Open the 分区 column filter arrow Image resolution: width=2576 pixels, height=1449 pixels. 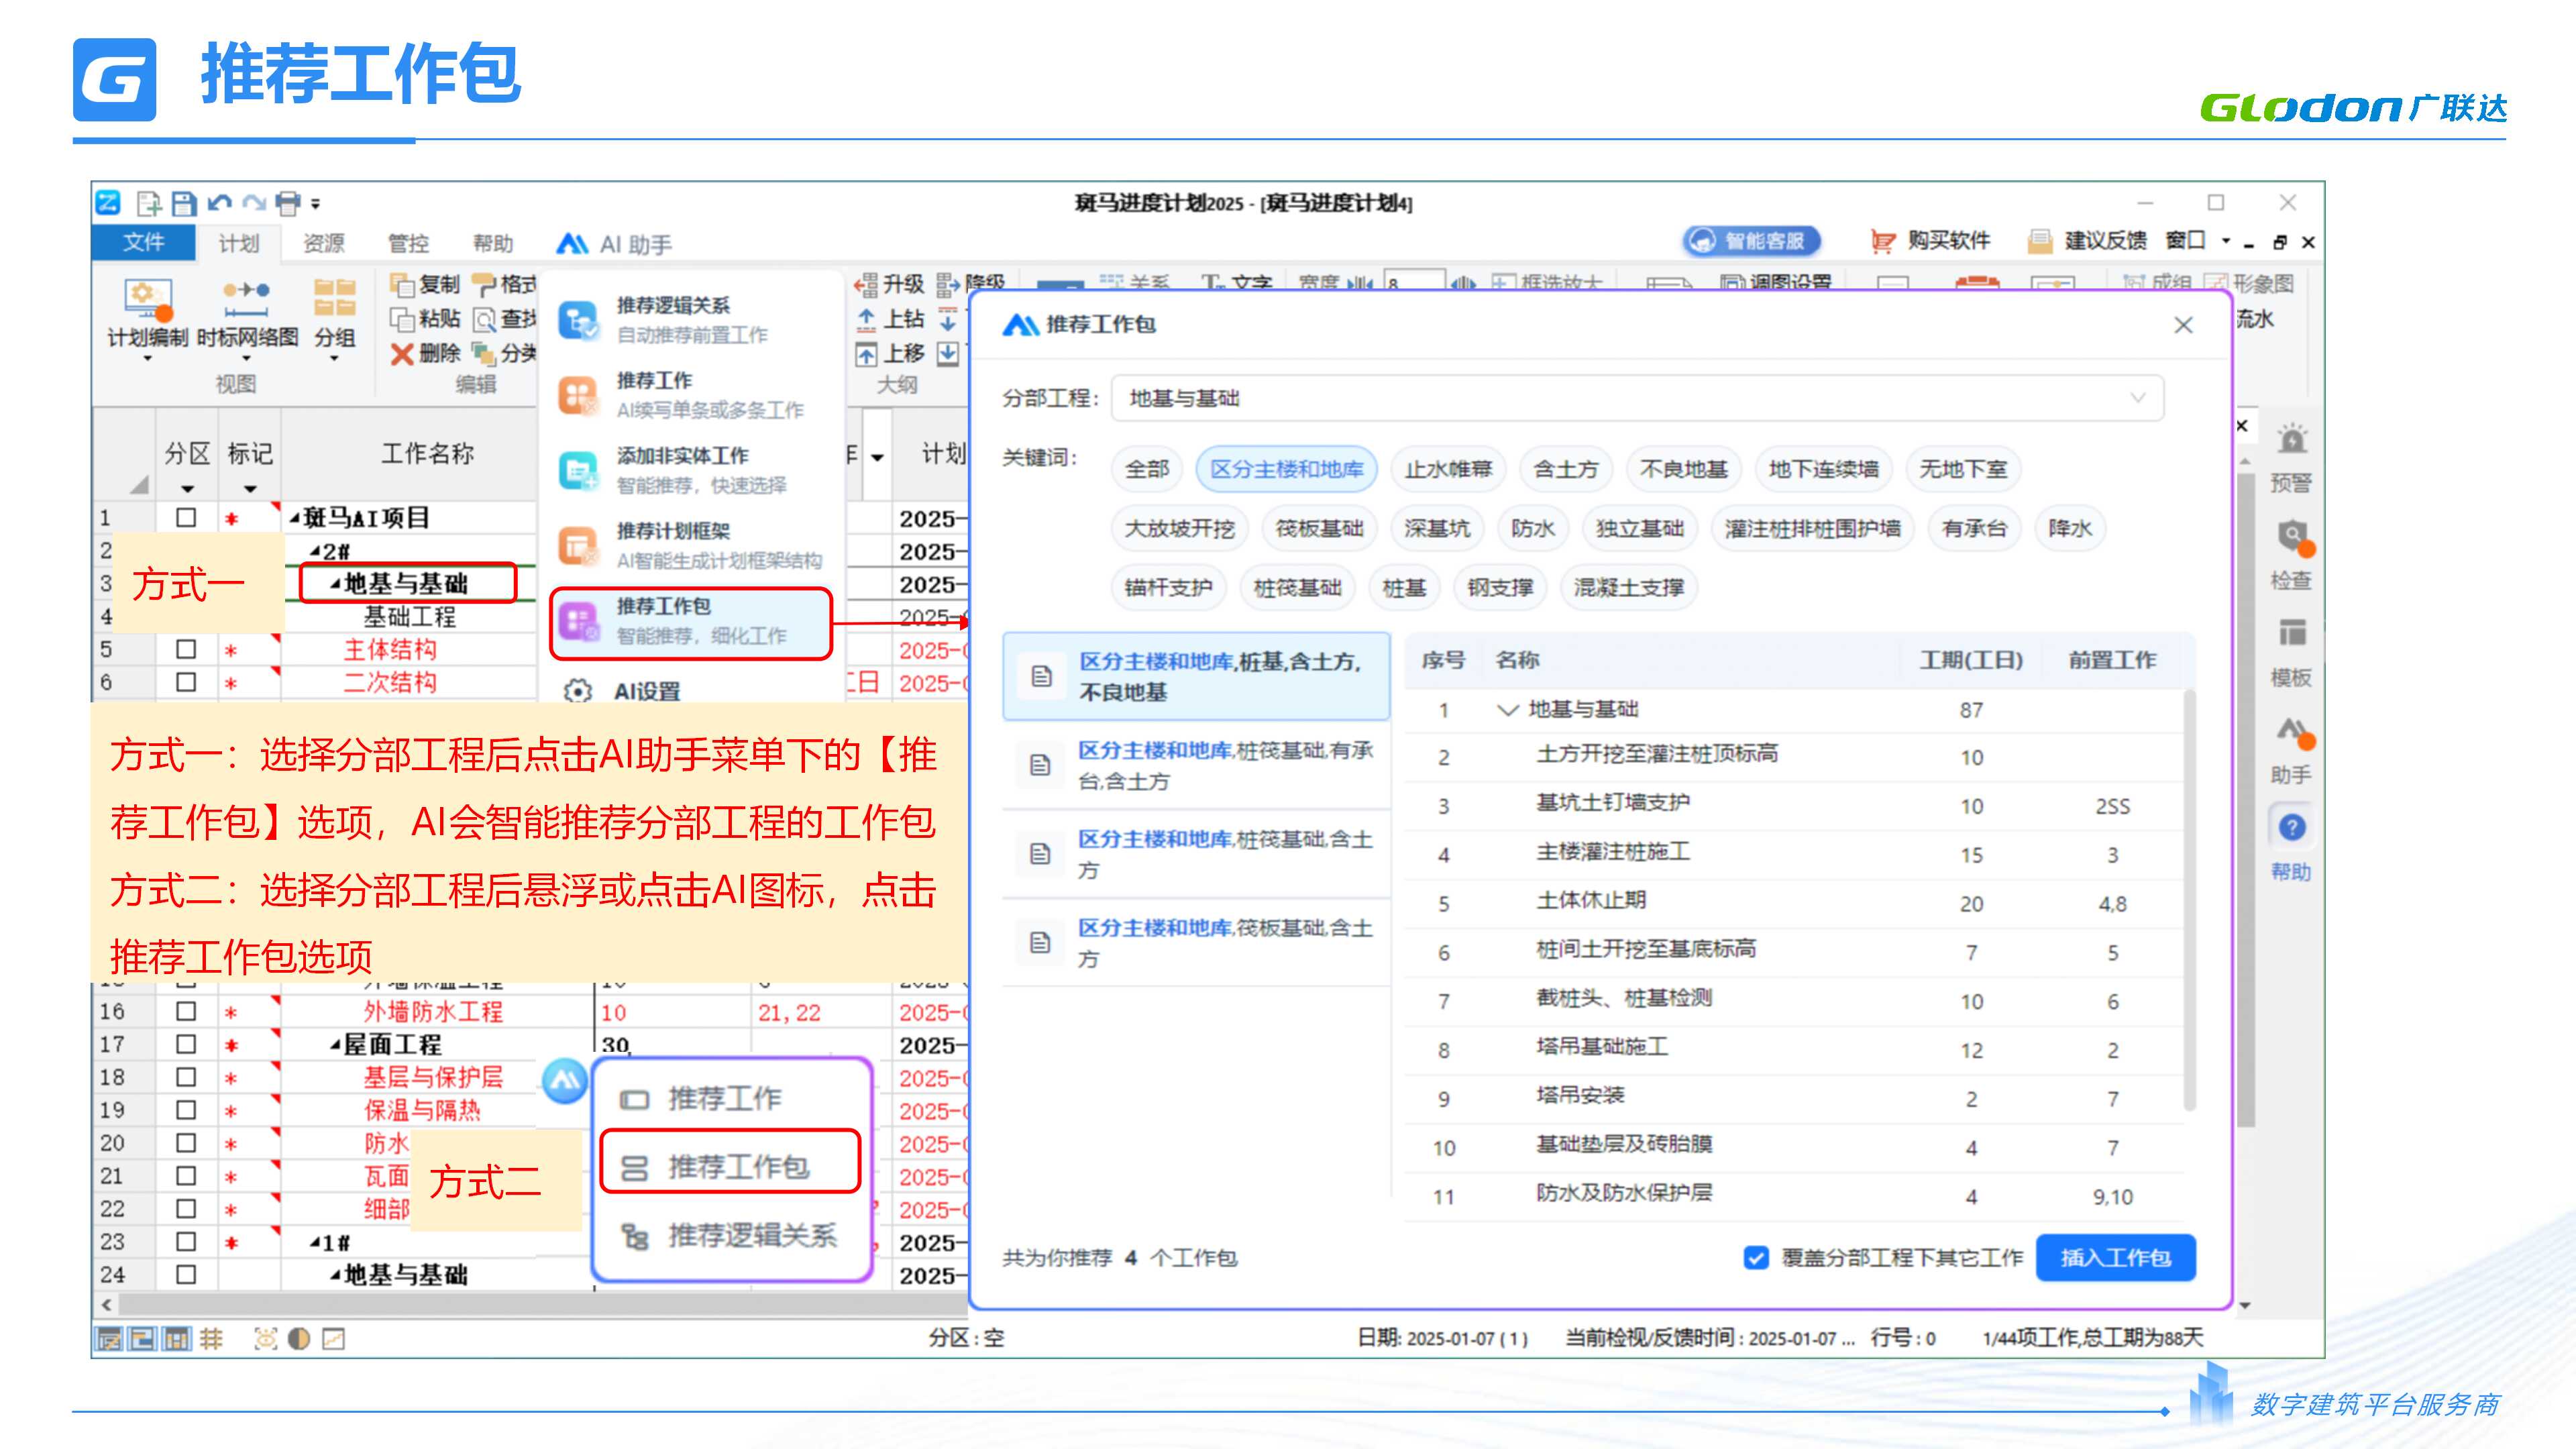click(x=187, y=489)
